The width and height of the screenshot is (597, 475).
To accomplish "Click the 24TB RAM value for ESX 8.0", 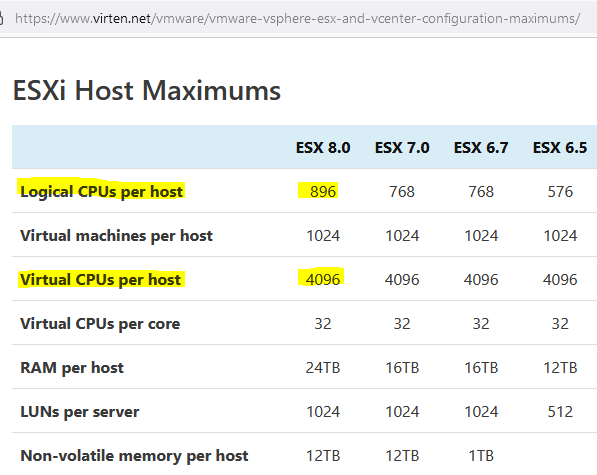I will click(323, 368).
